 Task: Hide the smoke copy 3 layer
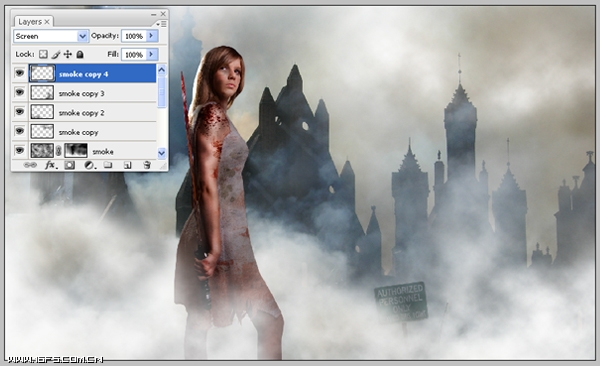point(20,92)
